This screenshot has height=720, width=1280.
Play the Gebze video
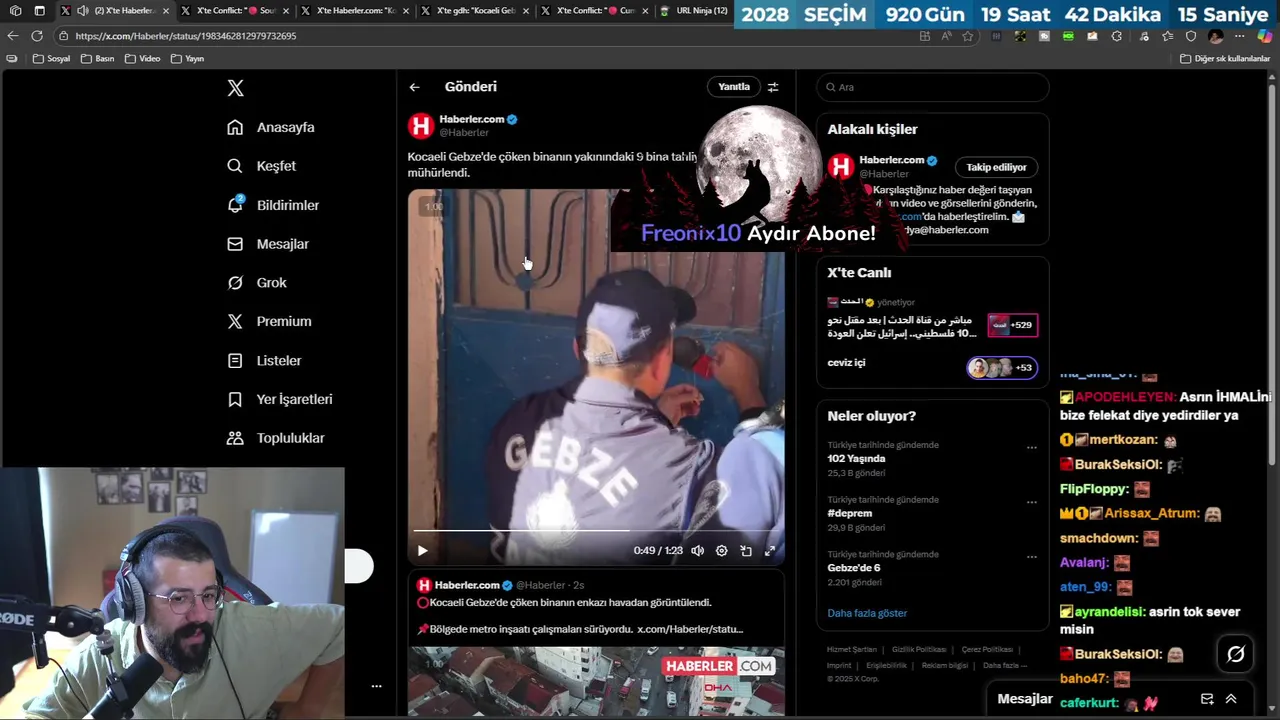click(422, 550)
